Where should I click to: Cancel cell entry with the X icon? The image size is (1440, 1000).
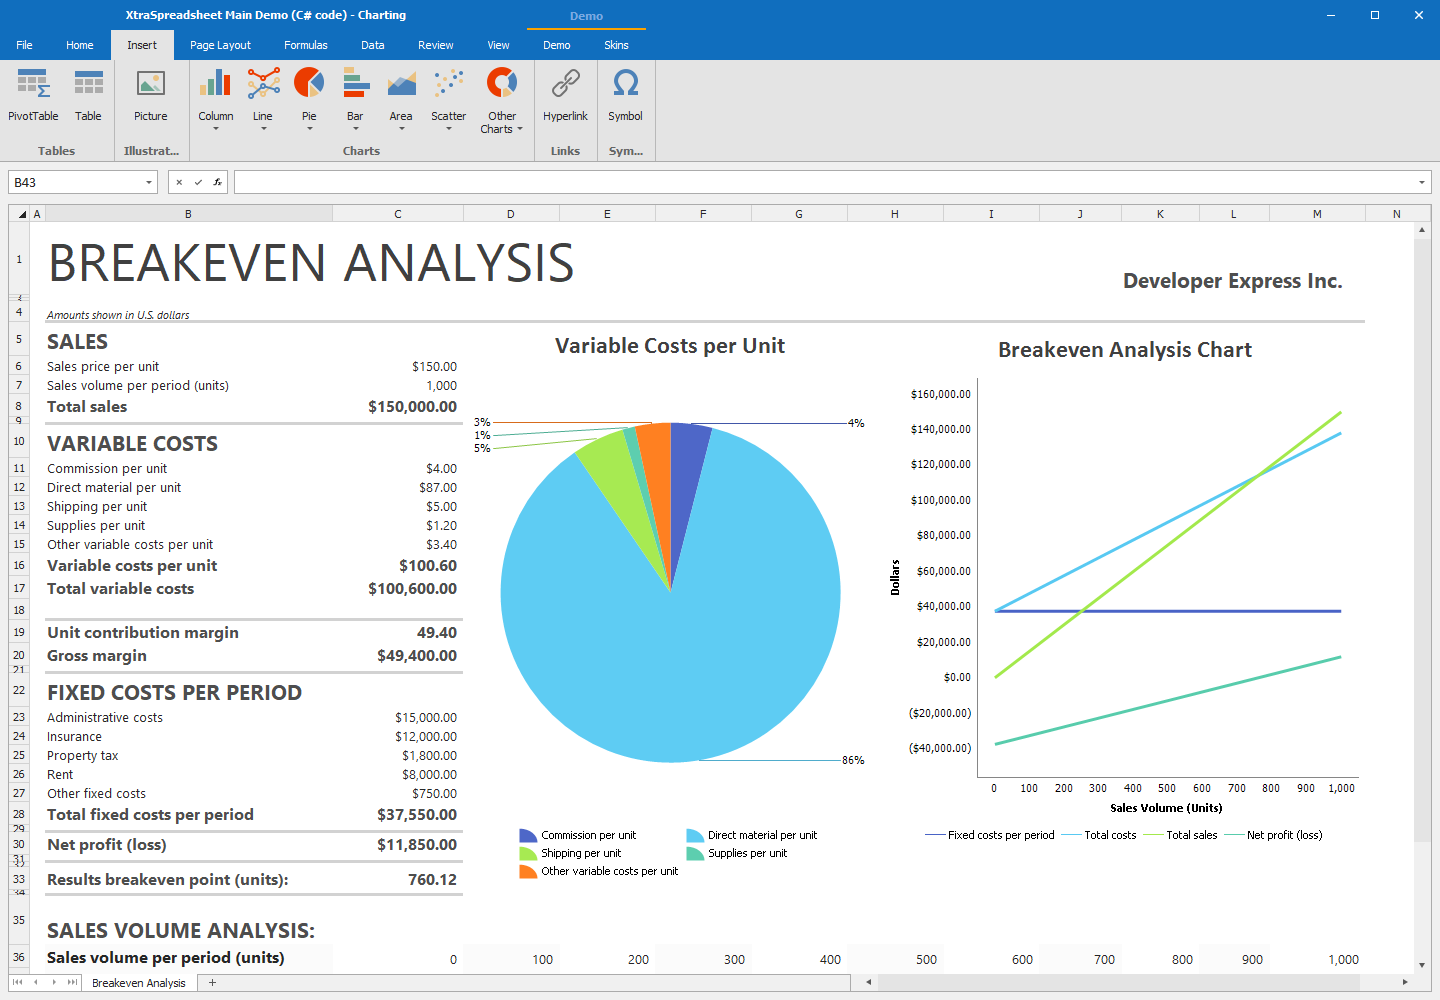pyautogui.click(x=179, y=182)
